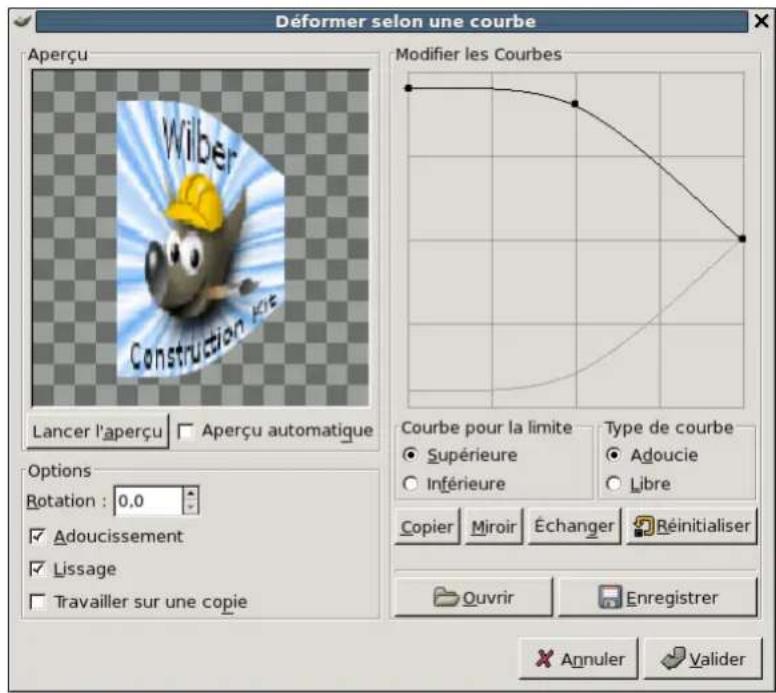Reset curves with the Réinitialiser button
776x693 pixels.
coord(692,527)
